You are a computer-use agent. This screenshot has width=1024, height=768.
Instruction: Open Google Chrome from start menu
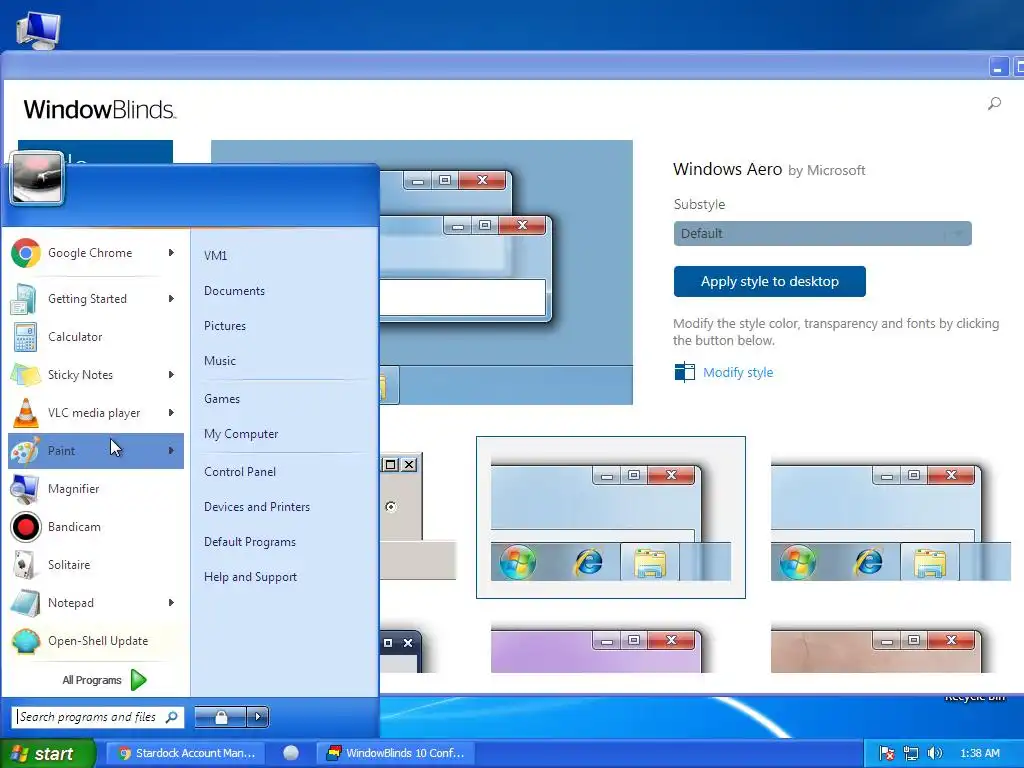click(95, 253)
